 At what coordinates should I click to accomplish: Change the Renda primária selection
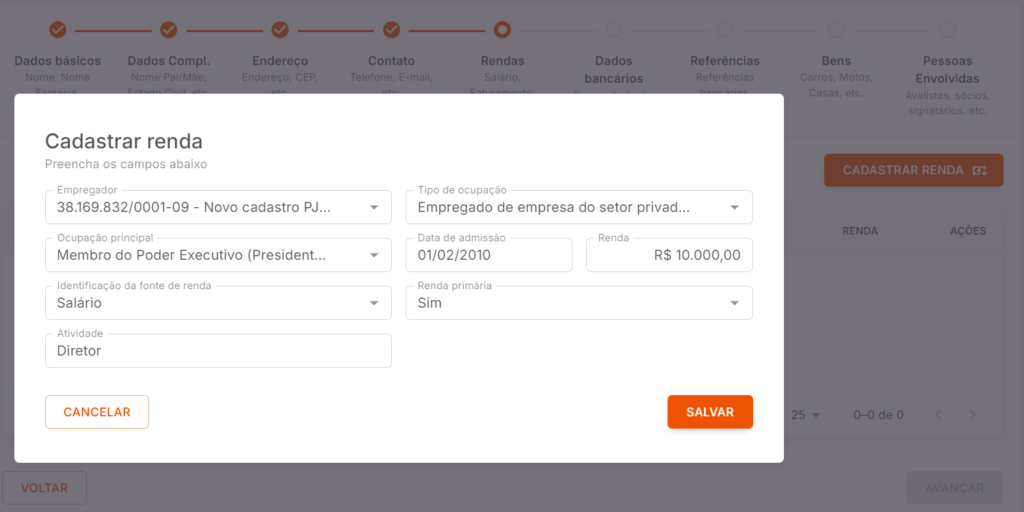point(579,303)
